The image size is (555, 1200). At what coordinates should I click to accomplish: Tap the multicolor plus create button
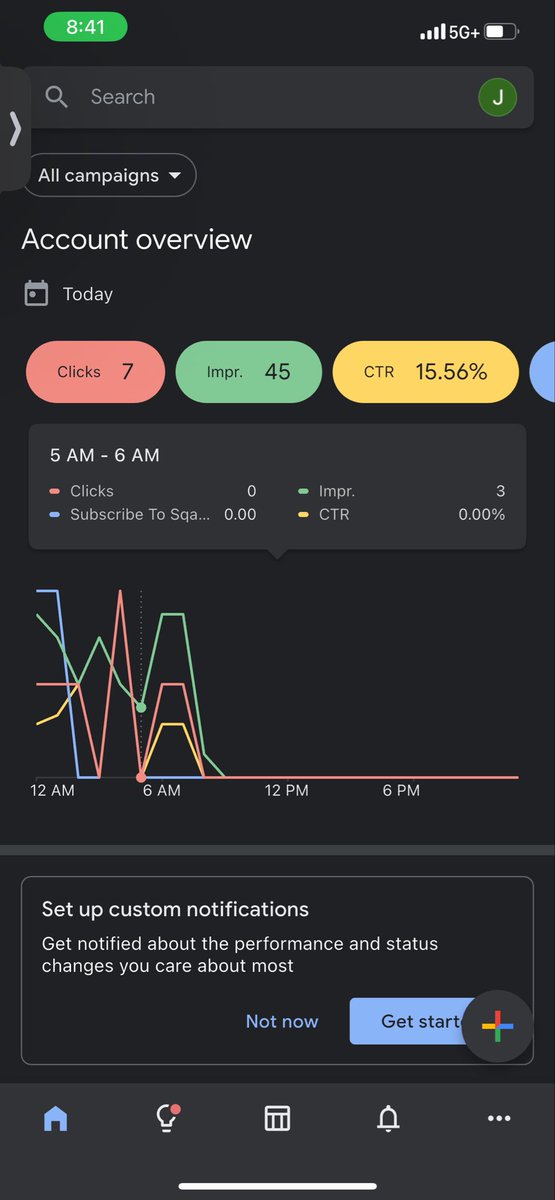498,1026
